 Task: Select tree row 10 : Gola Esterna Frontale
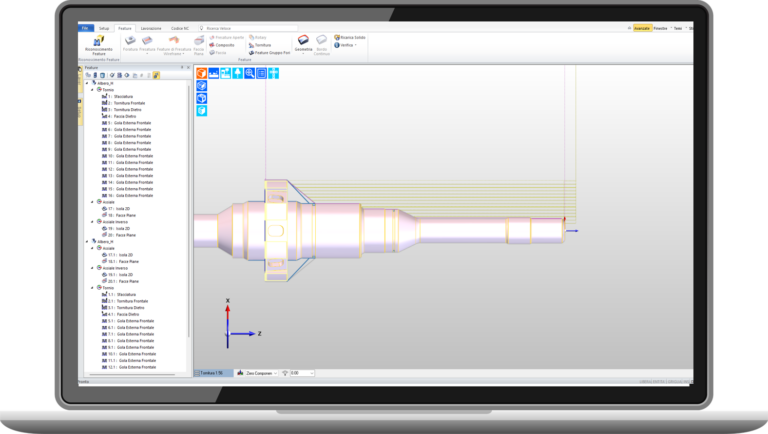[x=127, y=156]
